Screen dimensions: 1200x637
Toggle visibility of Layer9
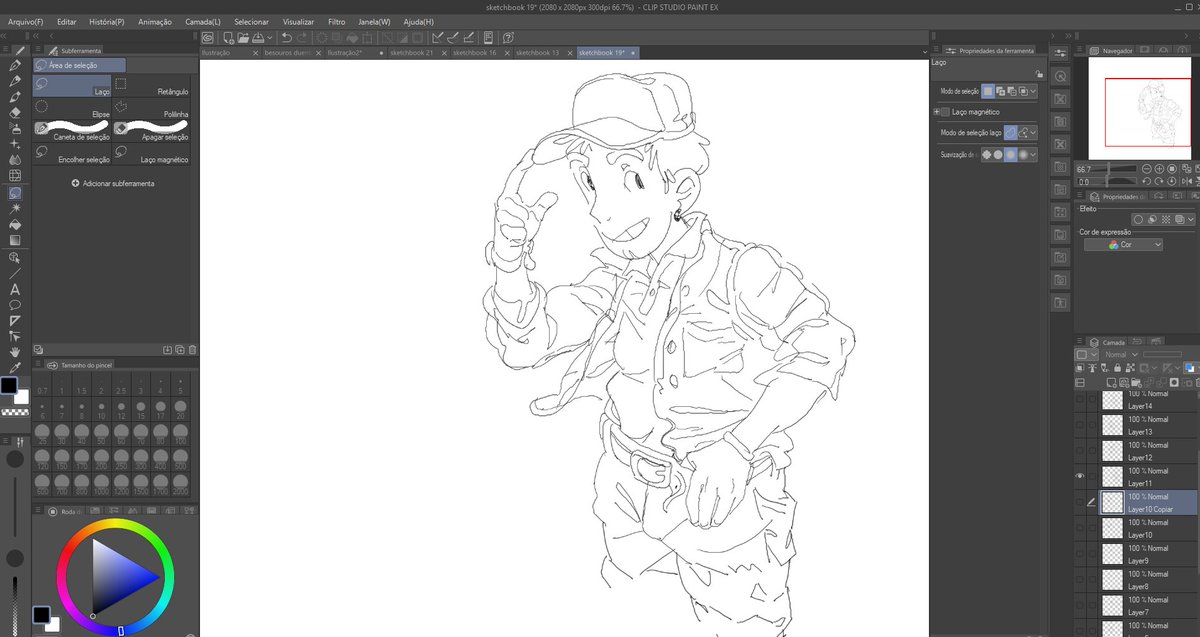pos(1080,554)
